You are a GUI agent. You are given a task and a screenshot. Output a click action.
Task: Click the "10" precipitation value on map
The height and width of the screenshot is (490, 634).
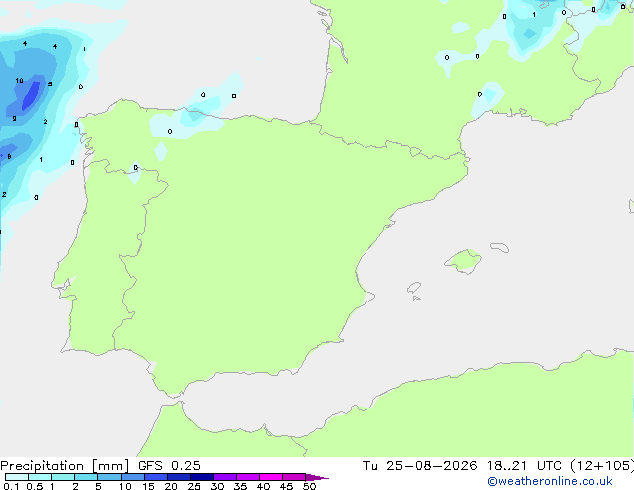pyautogui.click(x=19, y=81)
